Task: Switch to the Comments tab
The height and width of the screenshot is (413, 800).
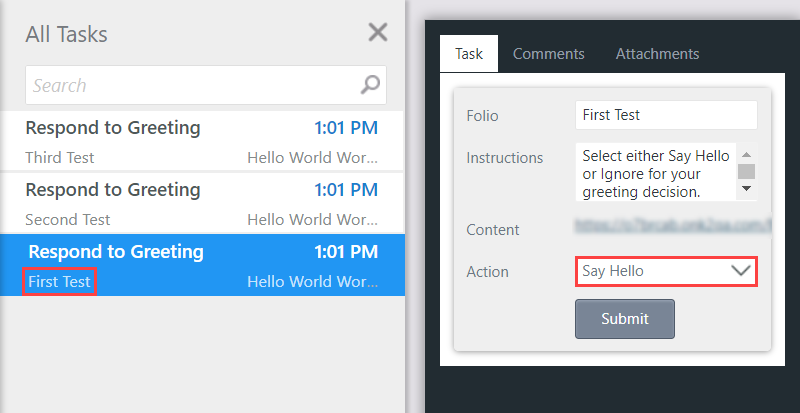Action: (x=548, y=54)
